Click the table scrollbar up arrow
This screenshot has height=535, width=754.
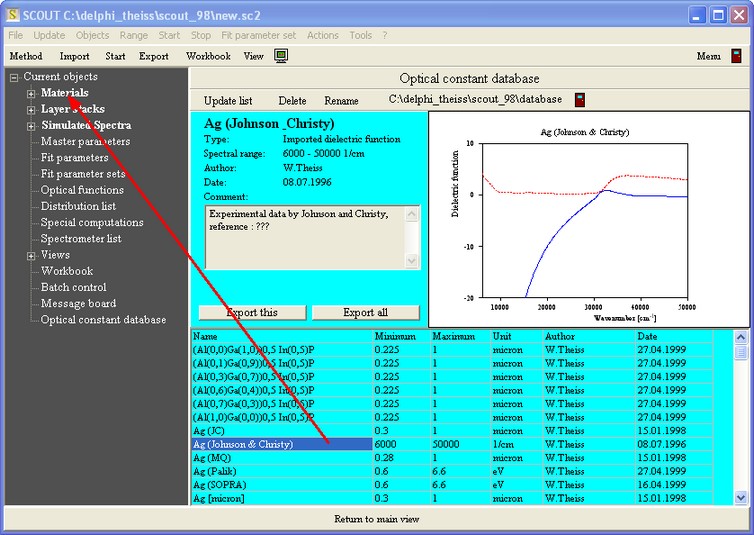(x=740, y=337)
